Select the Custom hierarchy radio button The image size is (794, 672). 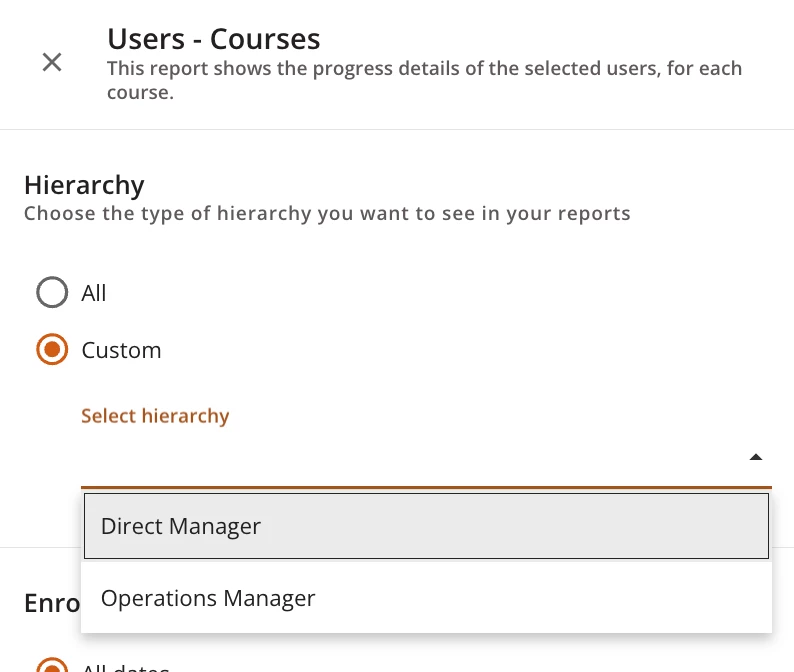tap(52, 350)
